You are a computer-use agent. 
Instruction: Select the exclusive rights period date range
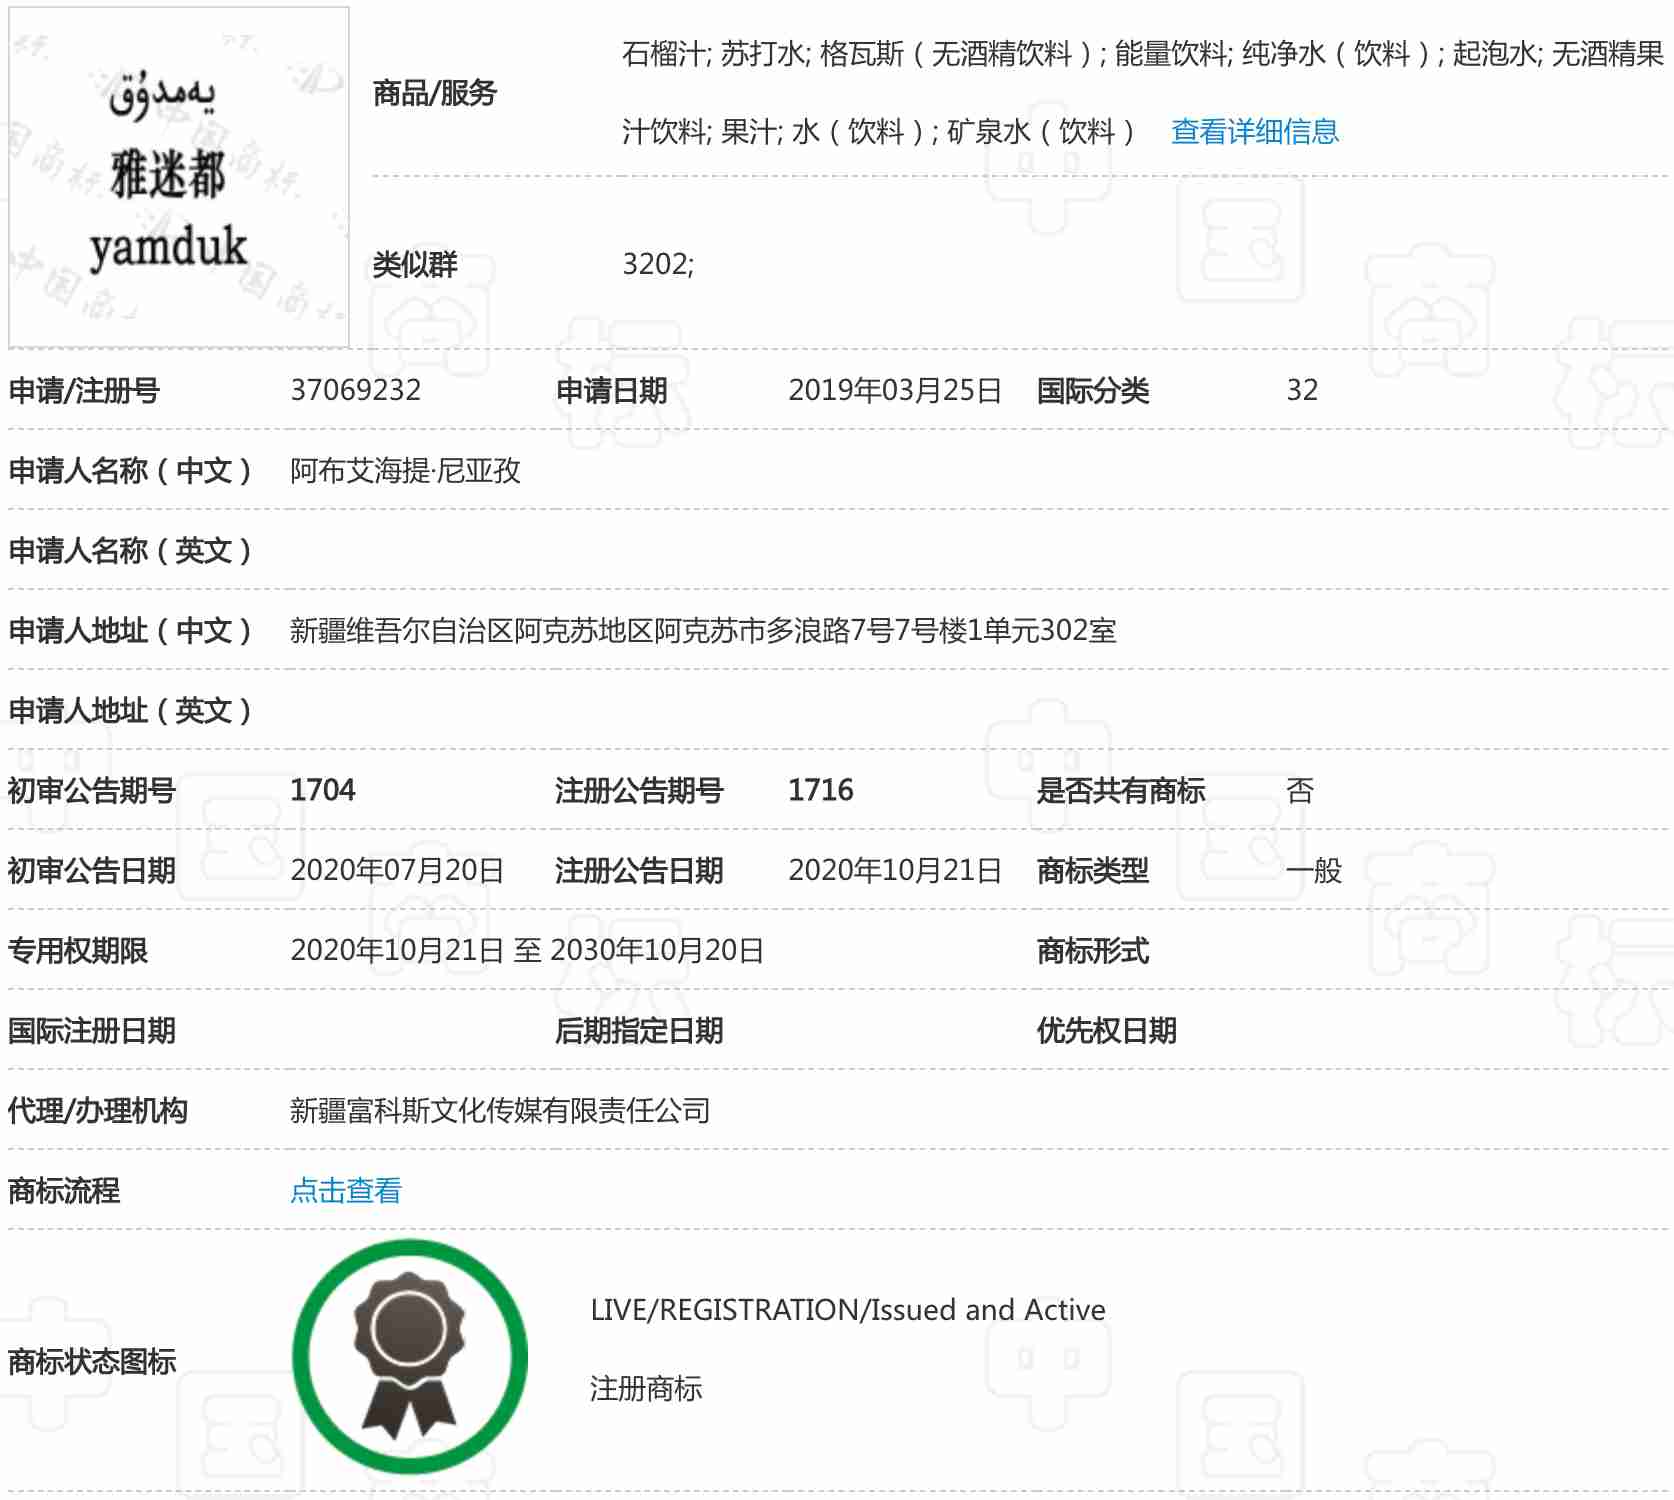coord(527,950)
